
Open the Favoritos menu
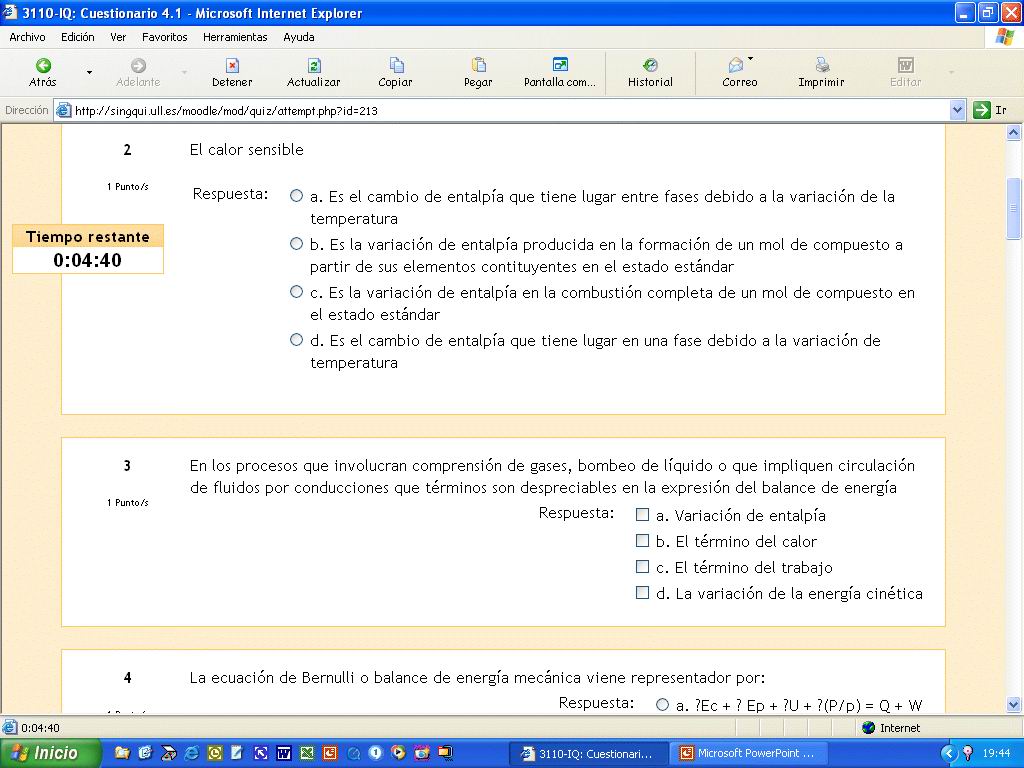(x=164, y=37)
